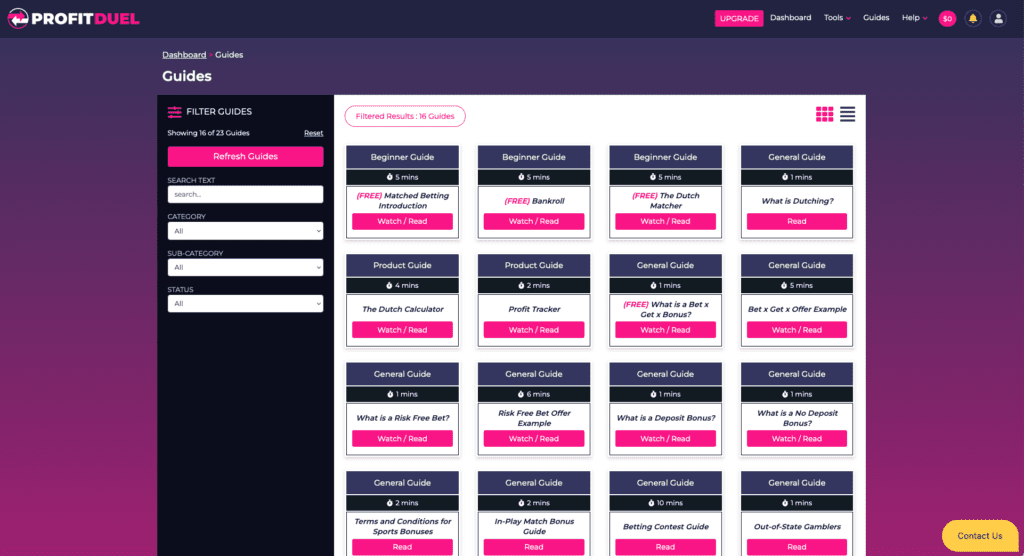Focus the Search Text input field

click(245, 194)
